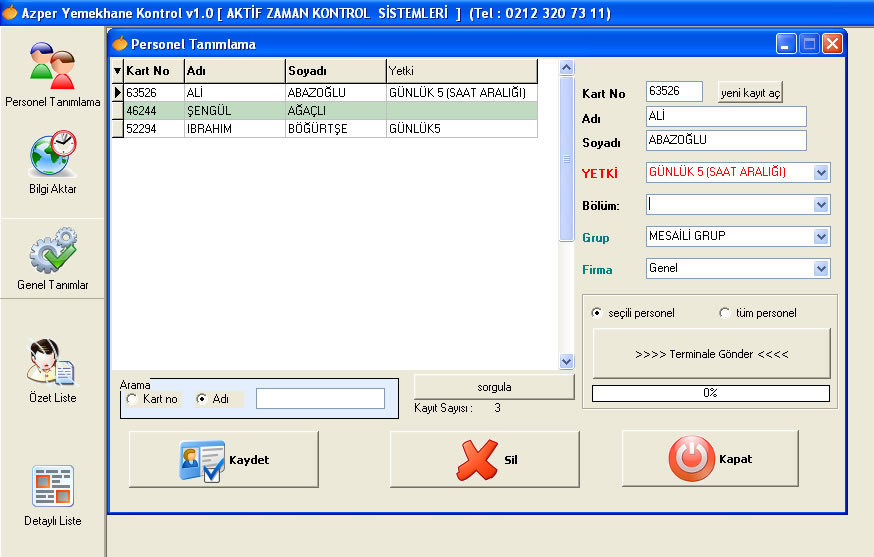Select the seçili personel radio option
The width and height of the screenshot is (874, 557).
click(598, 313)
